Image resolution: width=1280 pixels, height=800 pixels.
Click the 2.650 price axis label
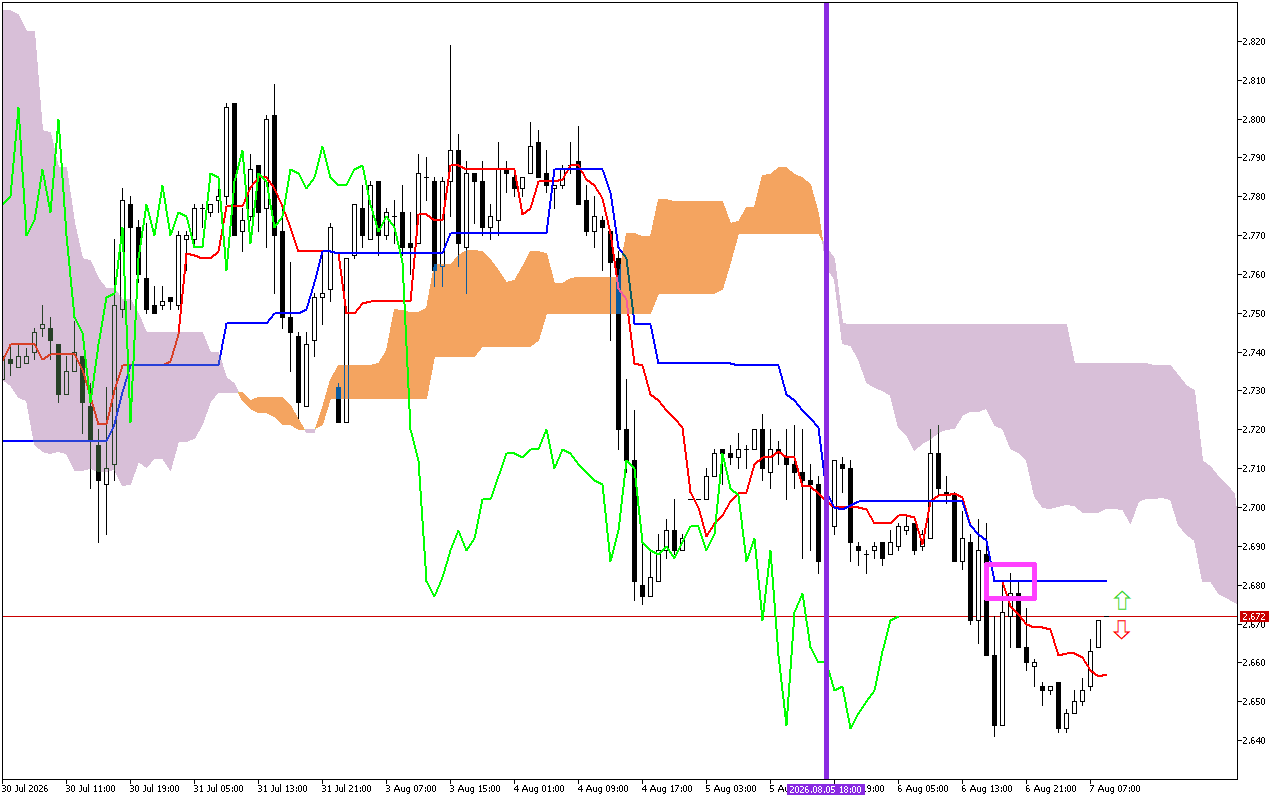pos(1254,702)
